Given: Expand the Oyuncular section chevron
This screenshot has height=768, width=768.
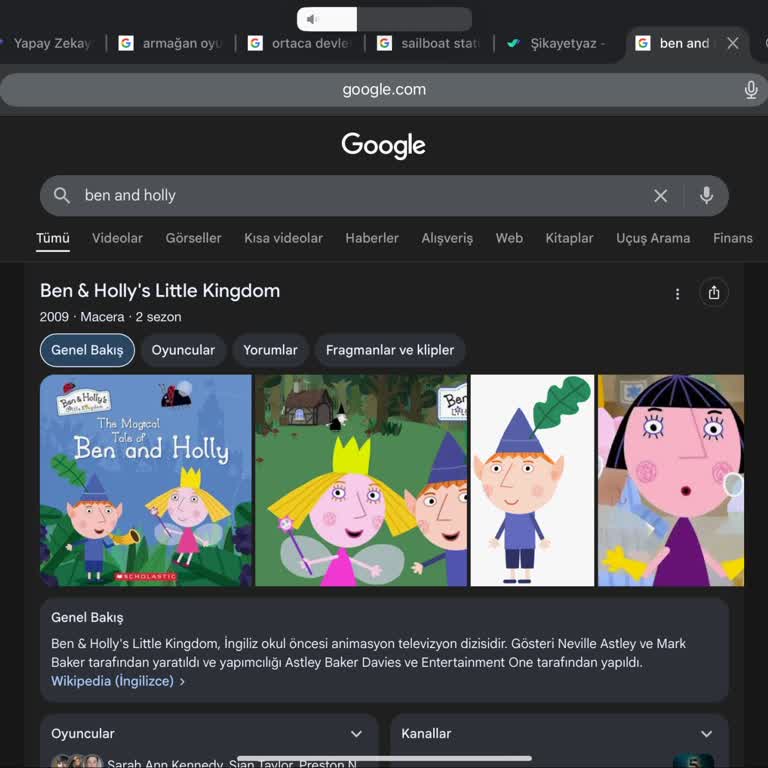Looking at the screenshot, I should [356, 734].
